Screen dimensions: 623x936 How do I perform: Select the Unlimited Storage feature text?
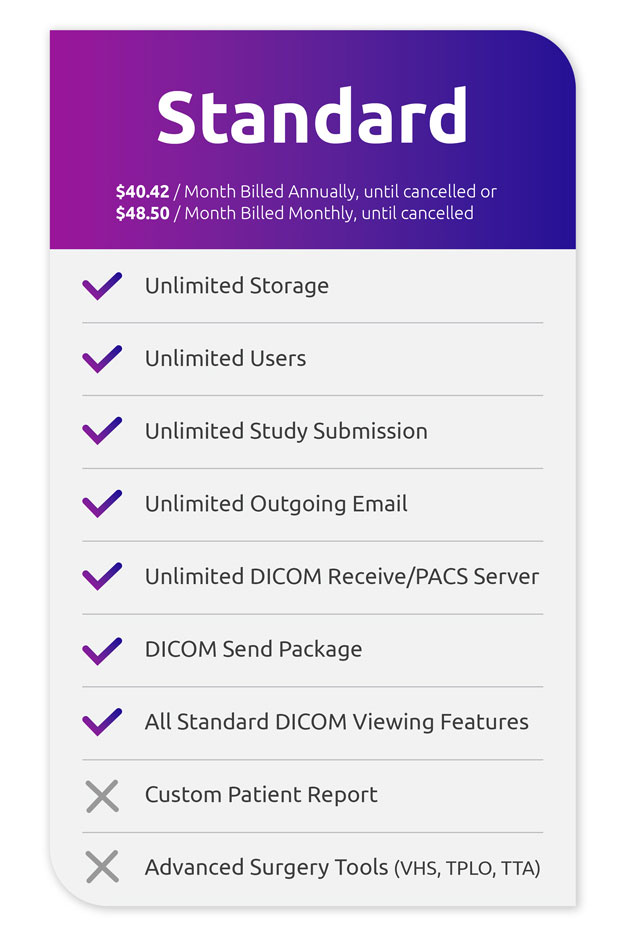237,286
